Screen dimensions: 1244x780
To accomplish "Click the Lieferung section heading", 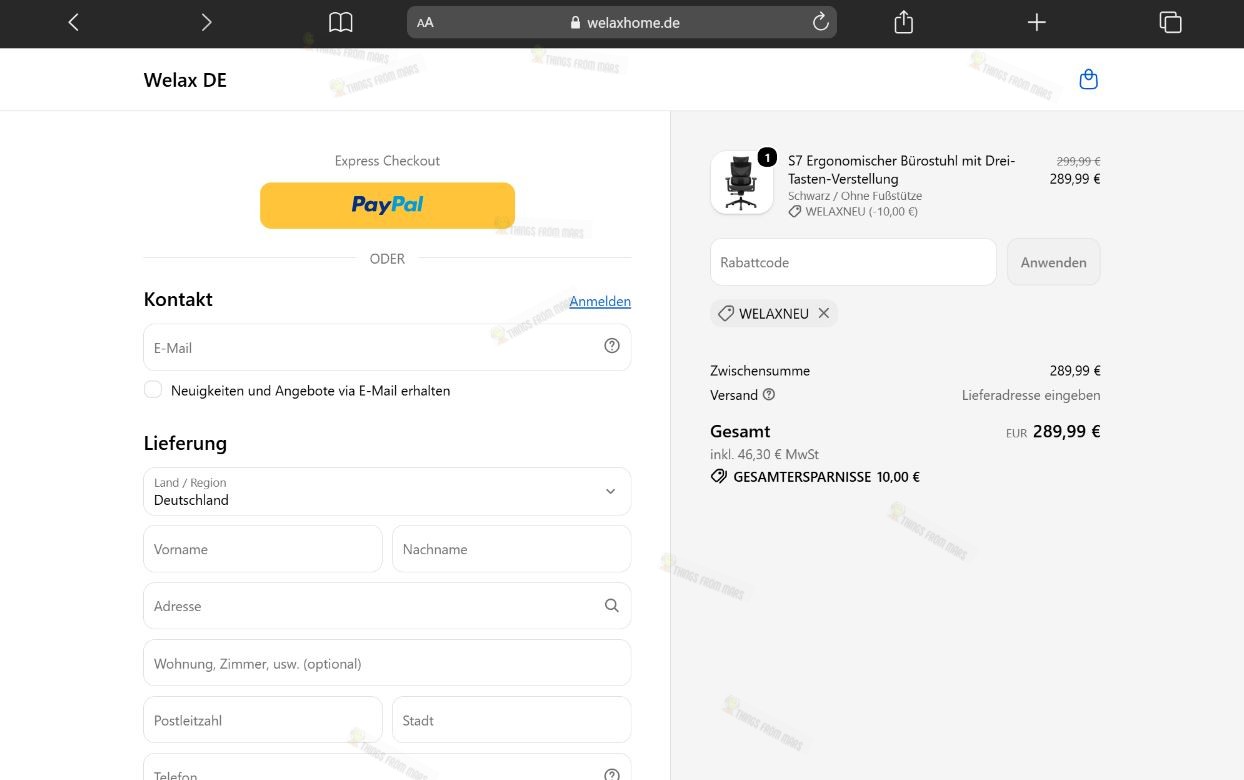I will [185, 443].
